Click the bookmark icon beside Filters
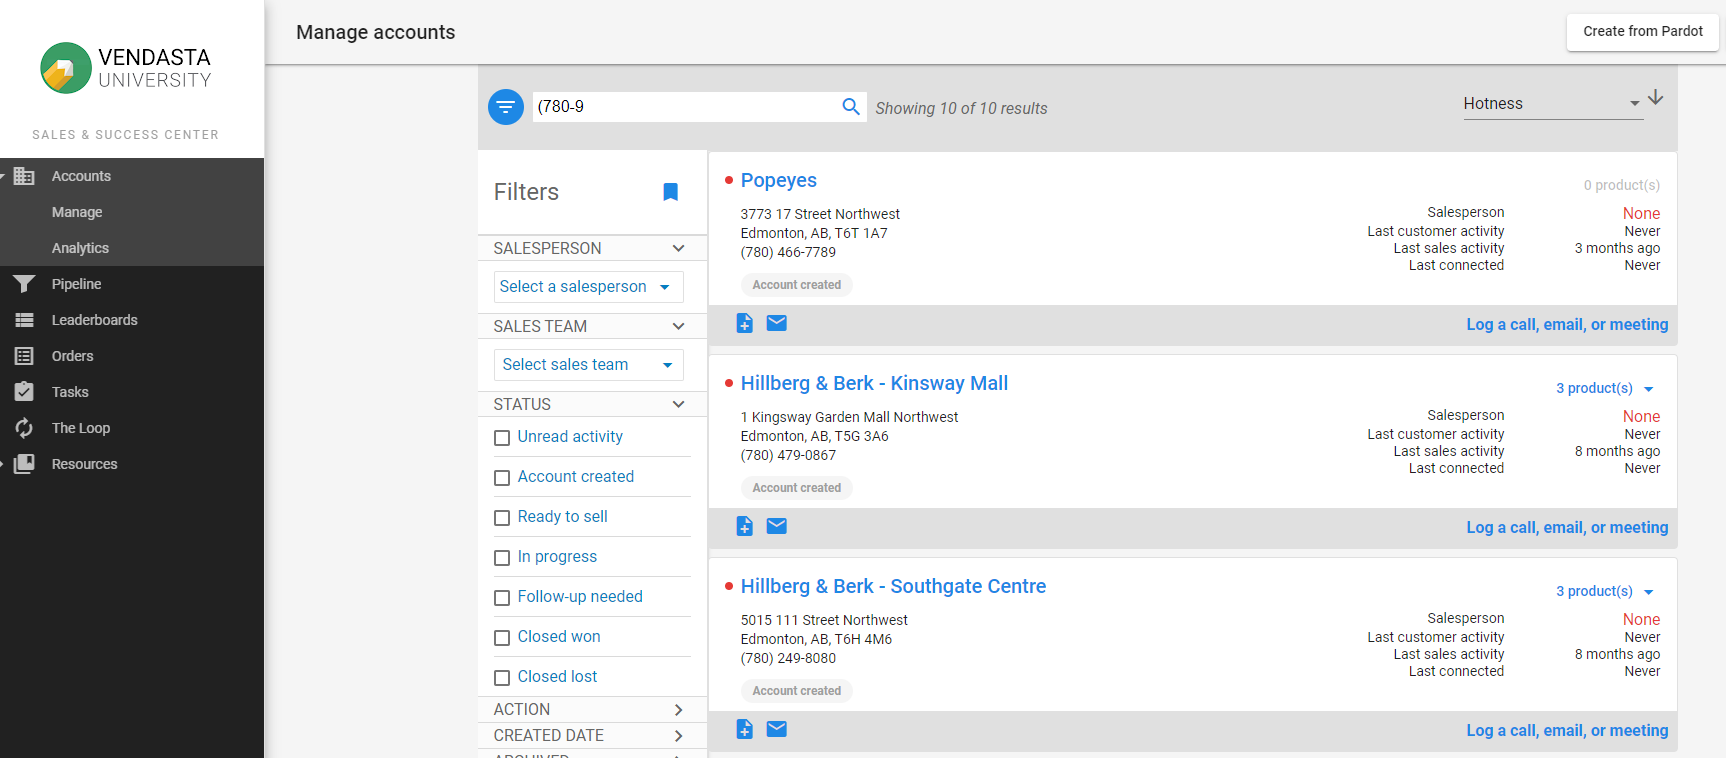Image resolution: width=1726 pixels, height=758 pixels. point(671,192)
